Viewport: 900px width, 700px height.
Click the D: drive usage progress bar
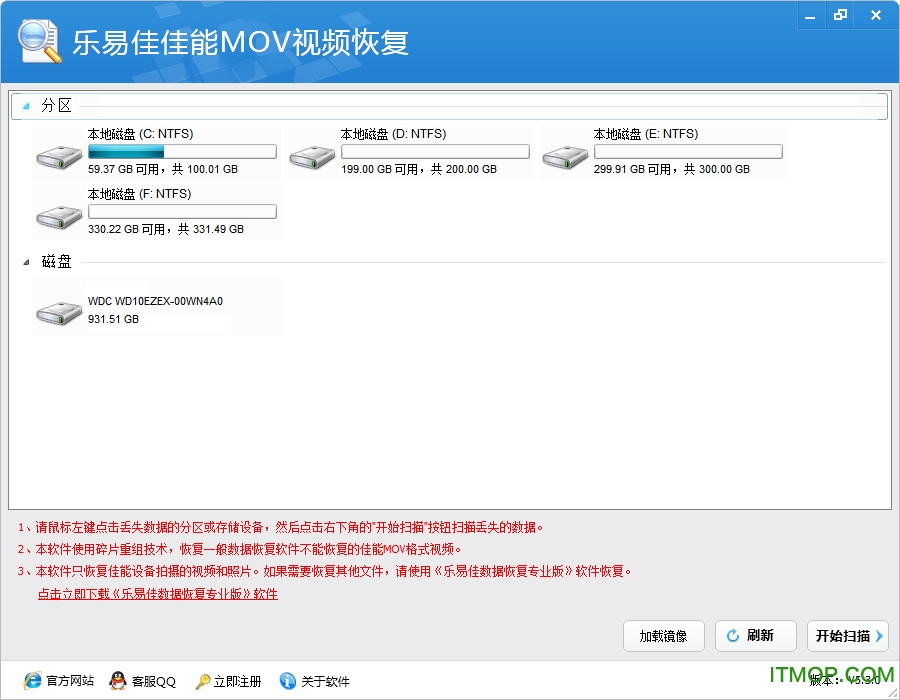pos(435,151)
